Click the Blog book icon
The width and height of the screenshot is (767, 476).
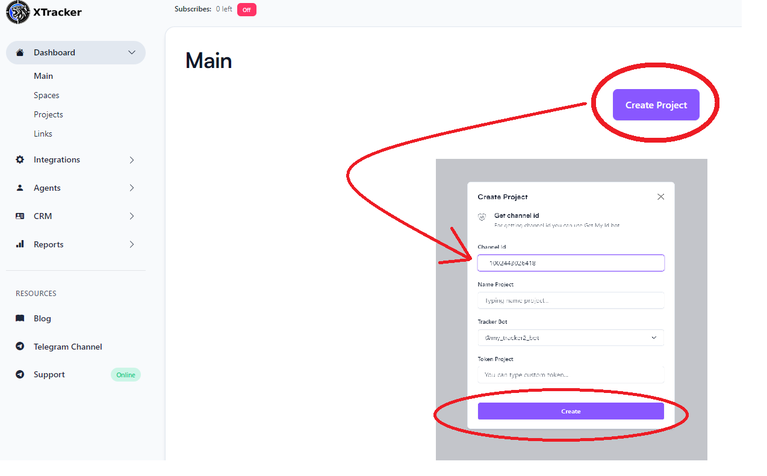[x=20, y=319]
